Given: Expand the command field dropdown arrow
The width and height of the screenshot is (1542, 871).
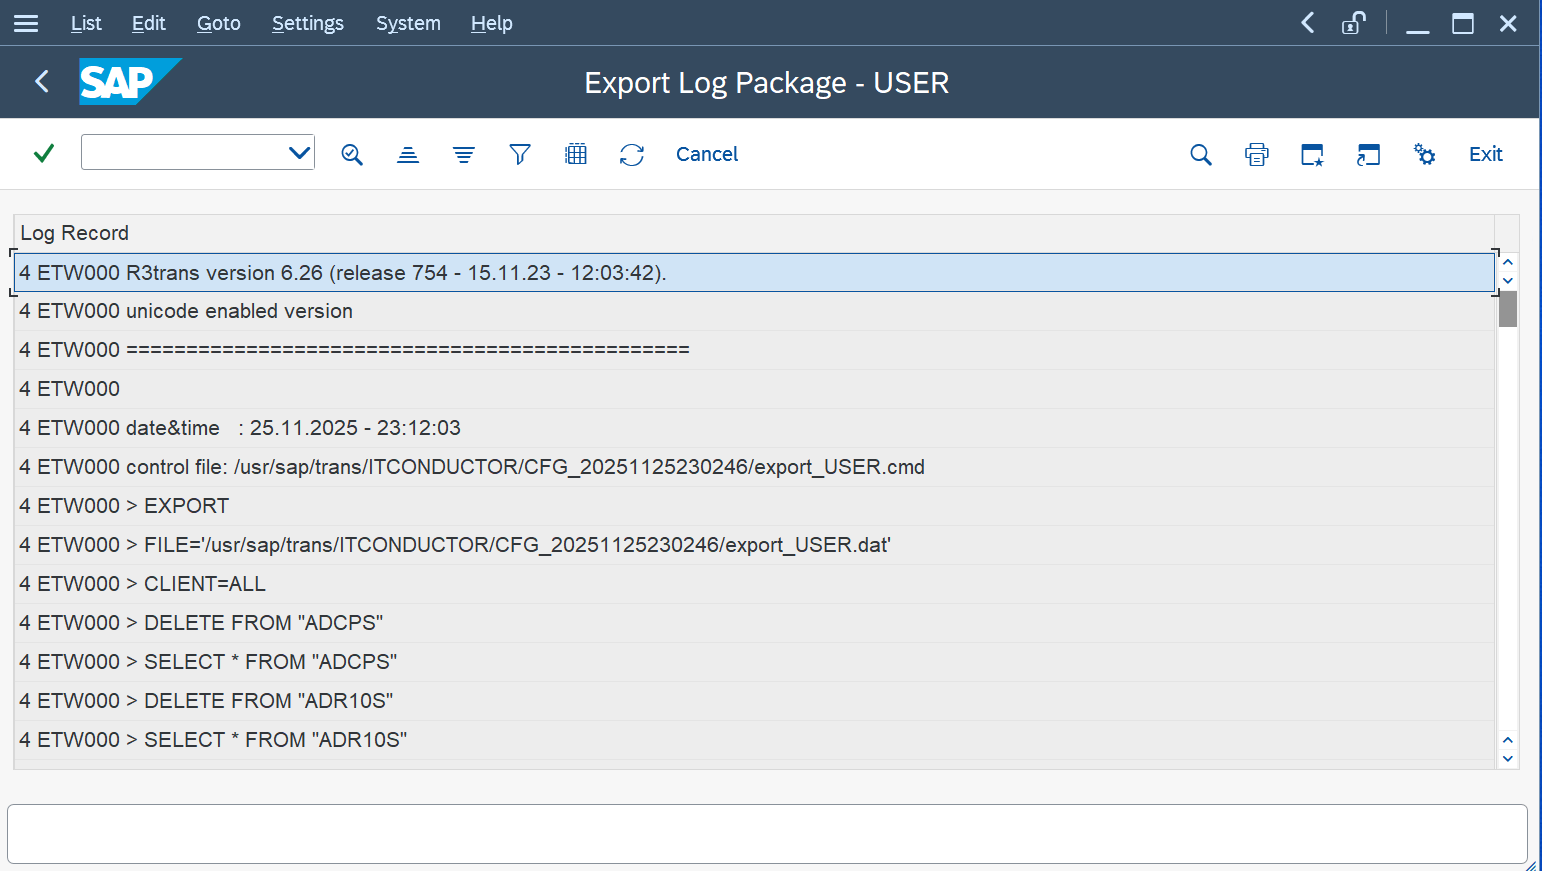Looking at the screenshot, I should (x=299, y=153).
